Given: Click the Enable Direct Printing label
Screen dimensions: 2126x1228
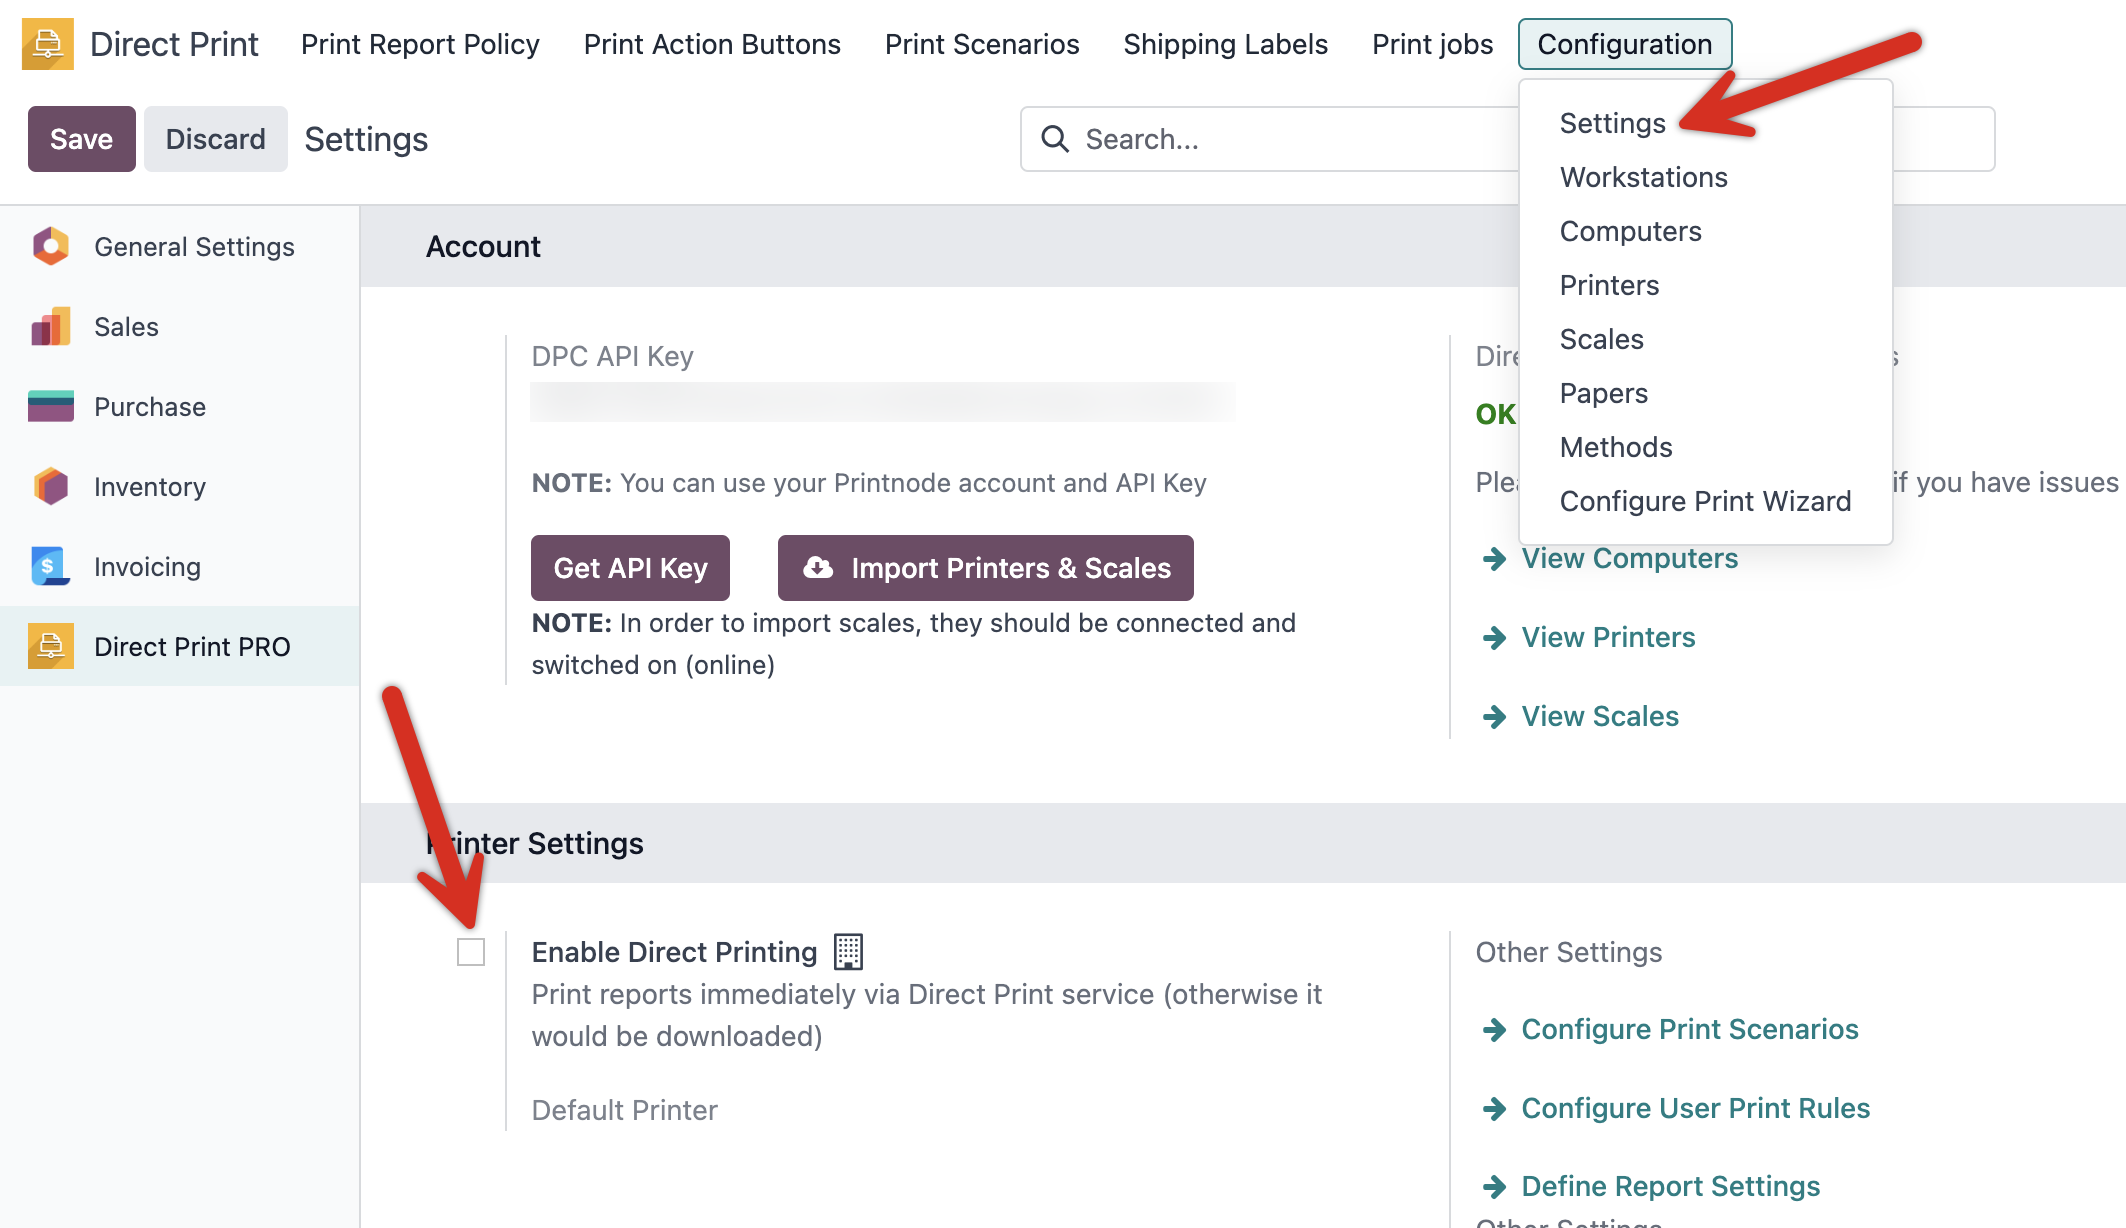Looking at the screenshot, I should [675, 952].
